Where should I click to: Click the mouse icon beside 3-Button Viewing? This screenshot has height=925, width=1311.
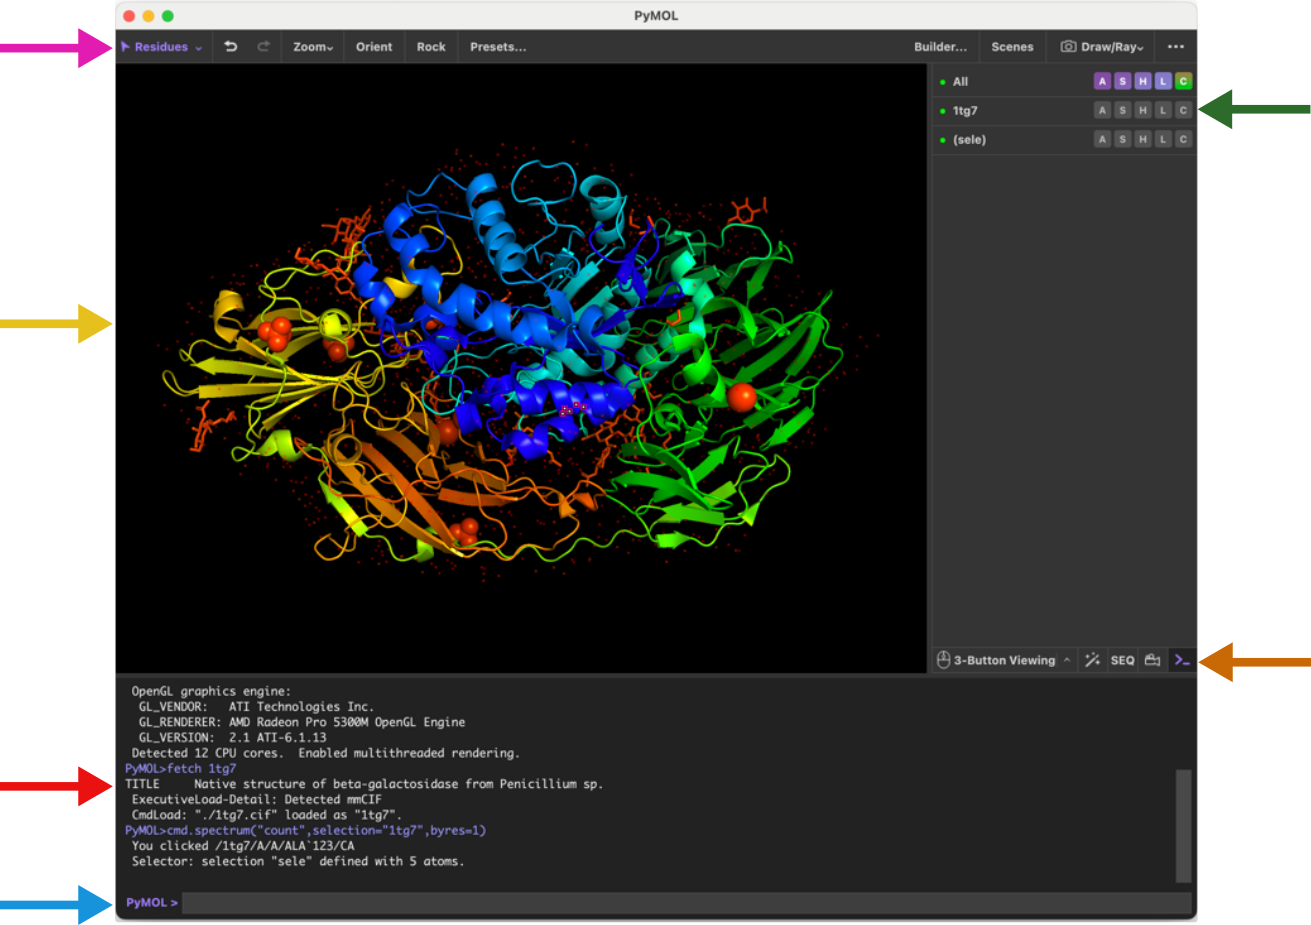click(943, 660)
